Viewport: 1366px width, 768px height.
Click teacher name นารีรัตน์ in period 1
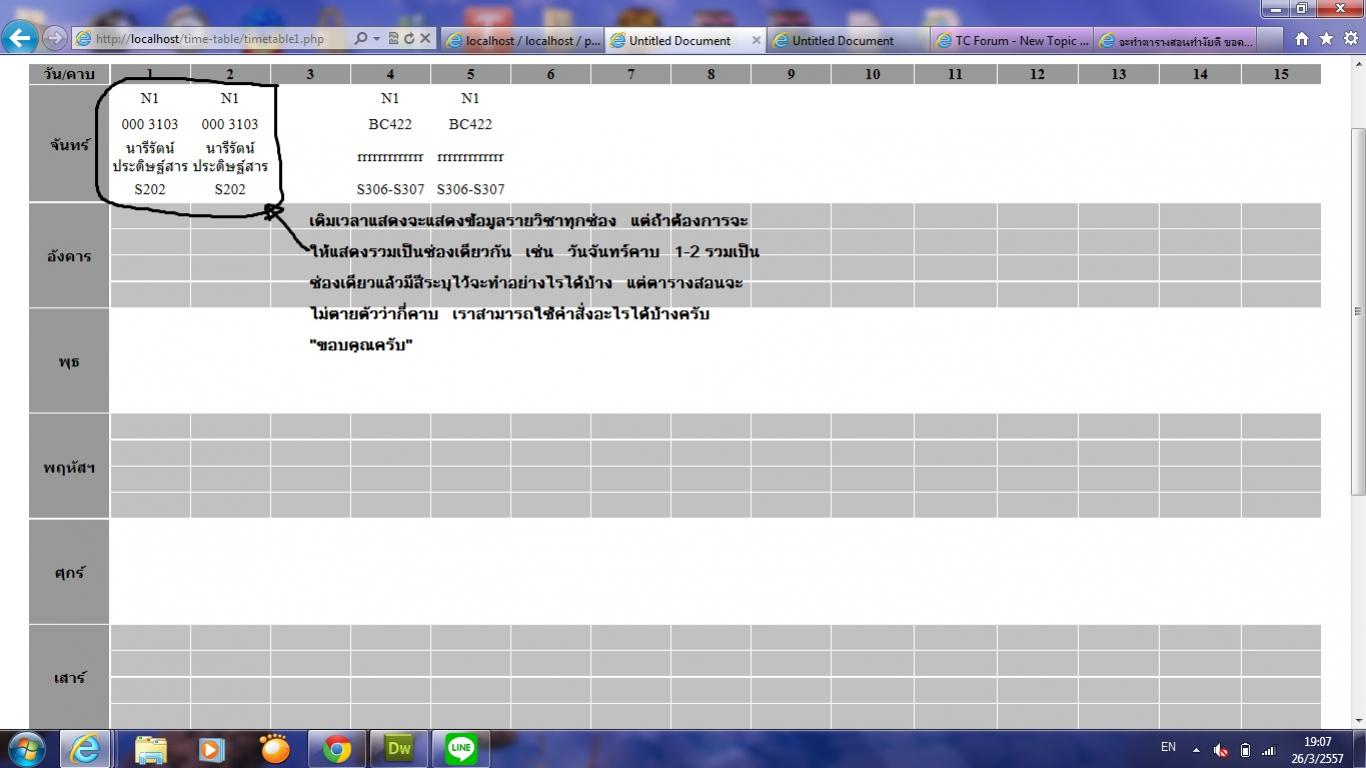150,148
